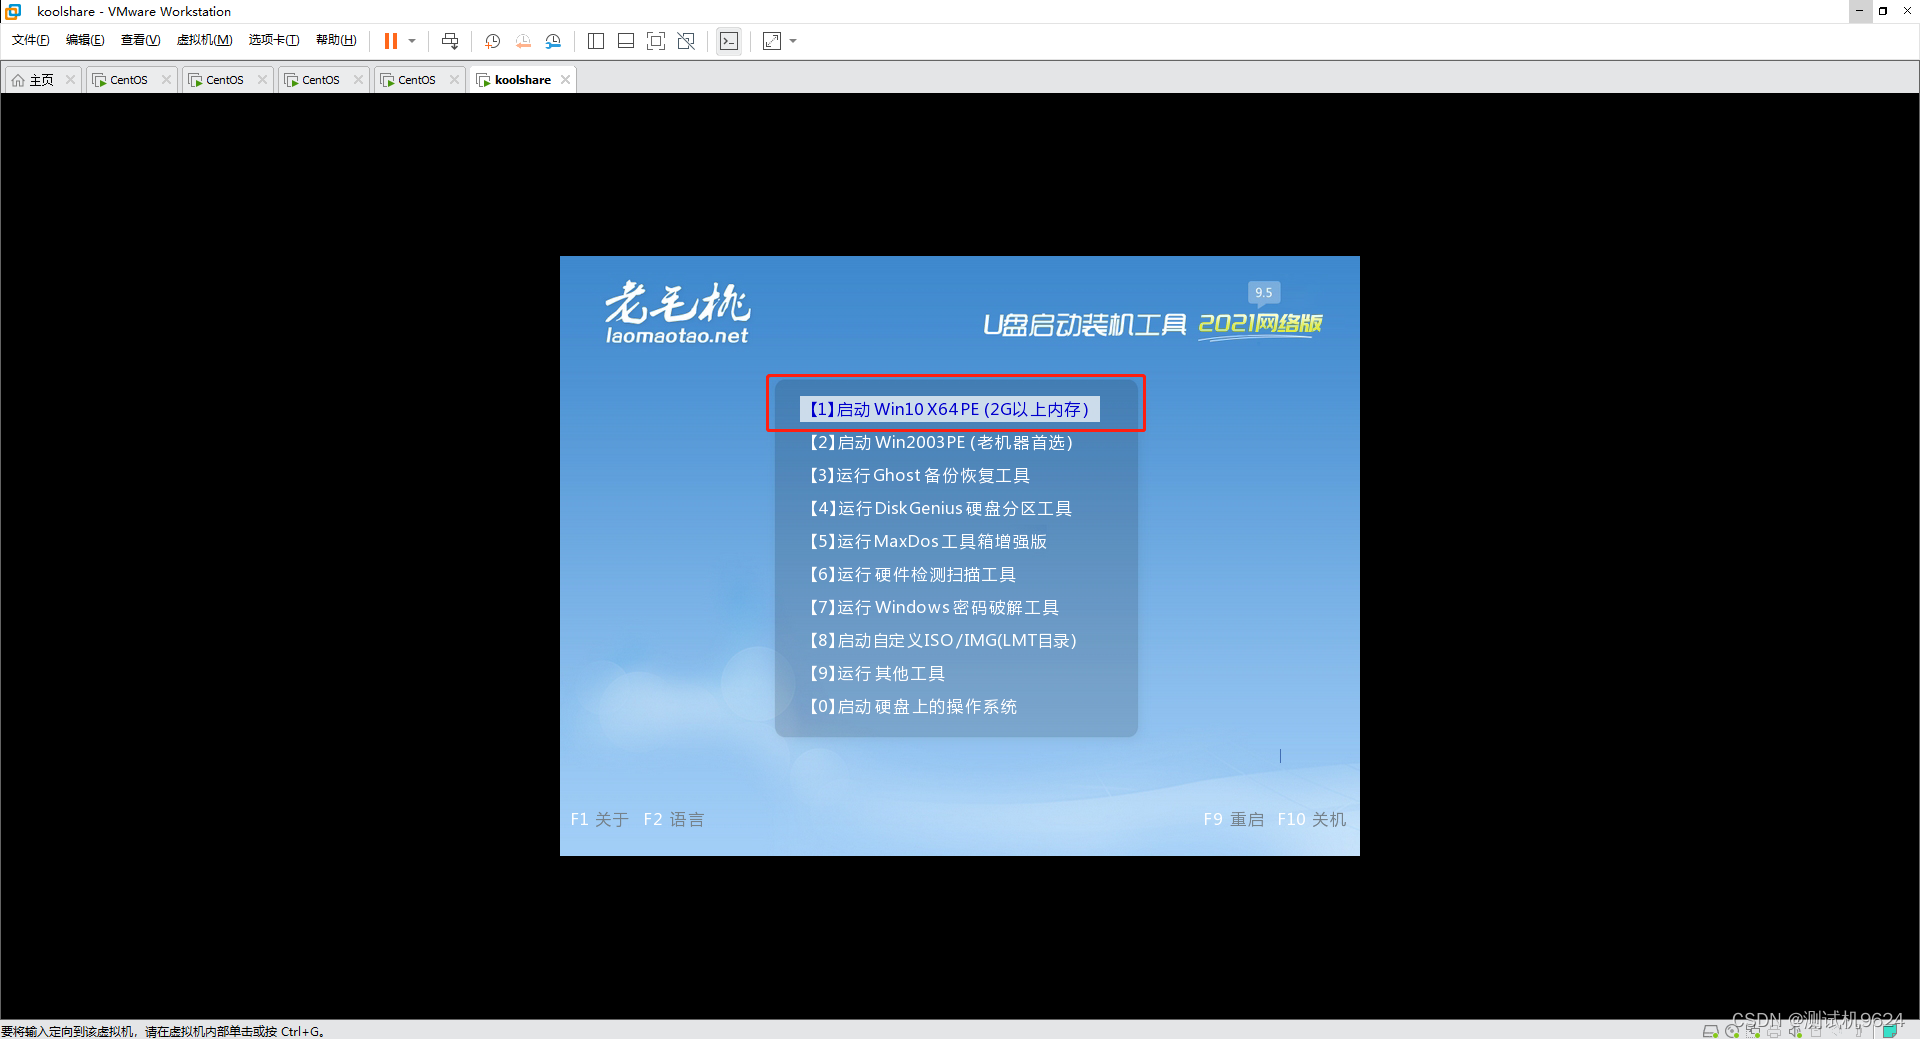The height and width of the screenshot is (1039, 1920).
Task: Close the first CentOS tab
Action: click(x=166, y=80)
